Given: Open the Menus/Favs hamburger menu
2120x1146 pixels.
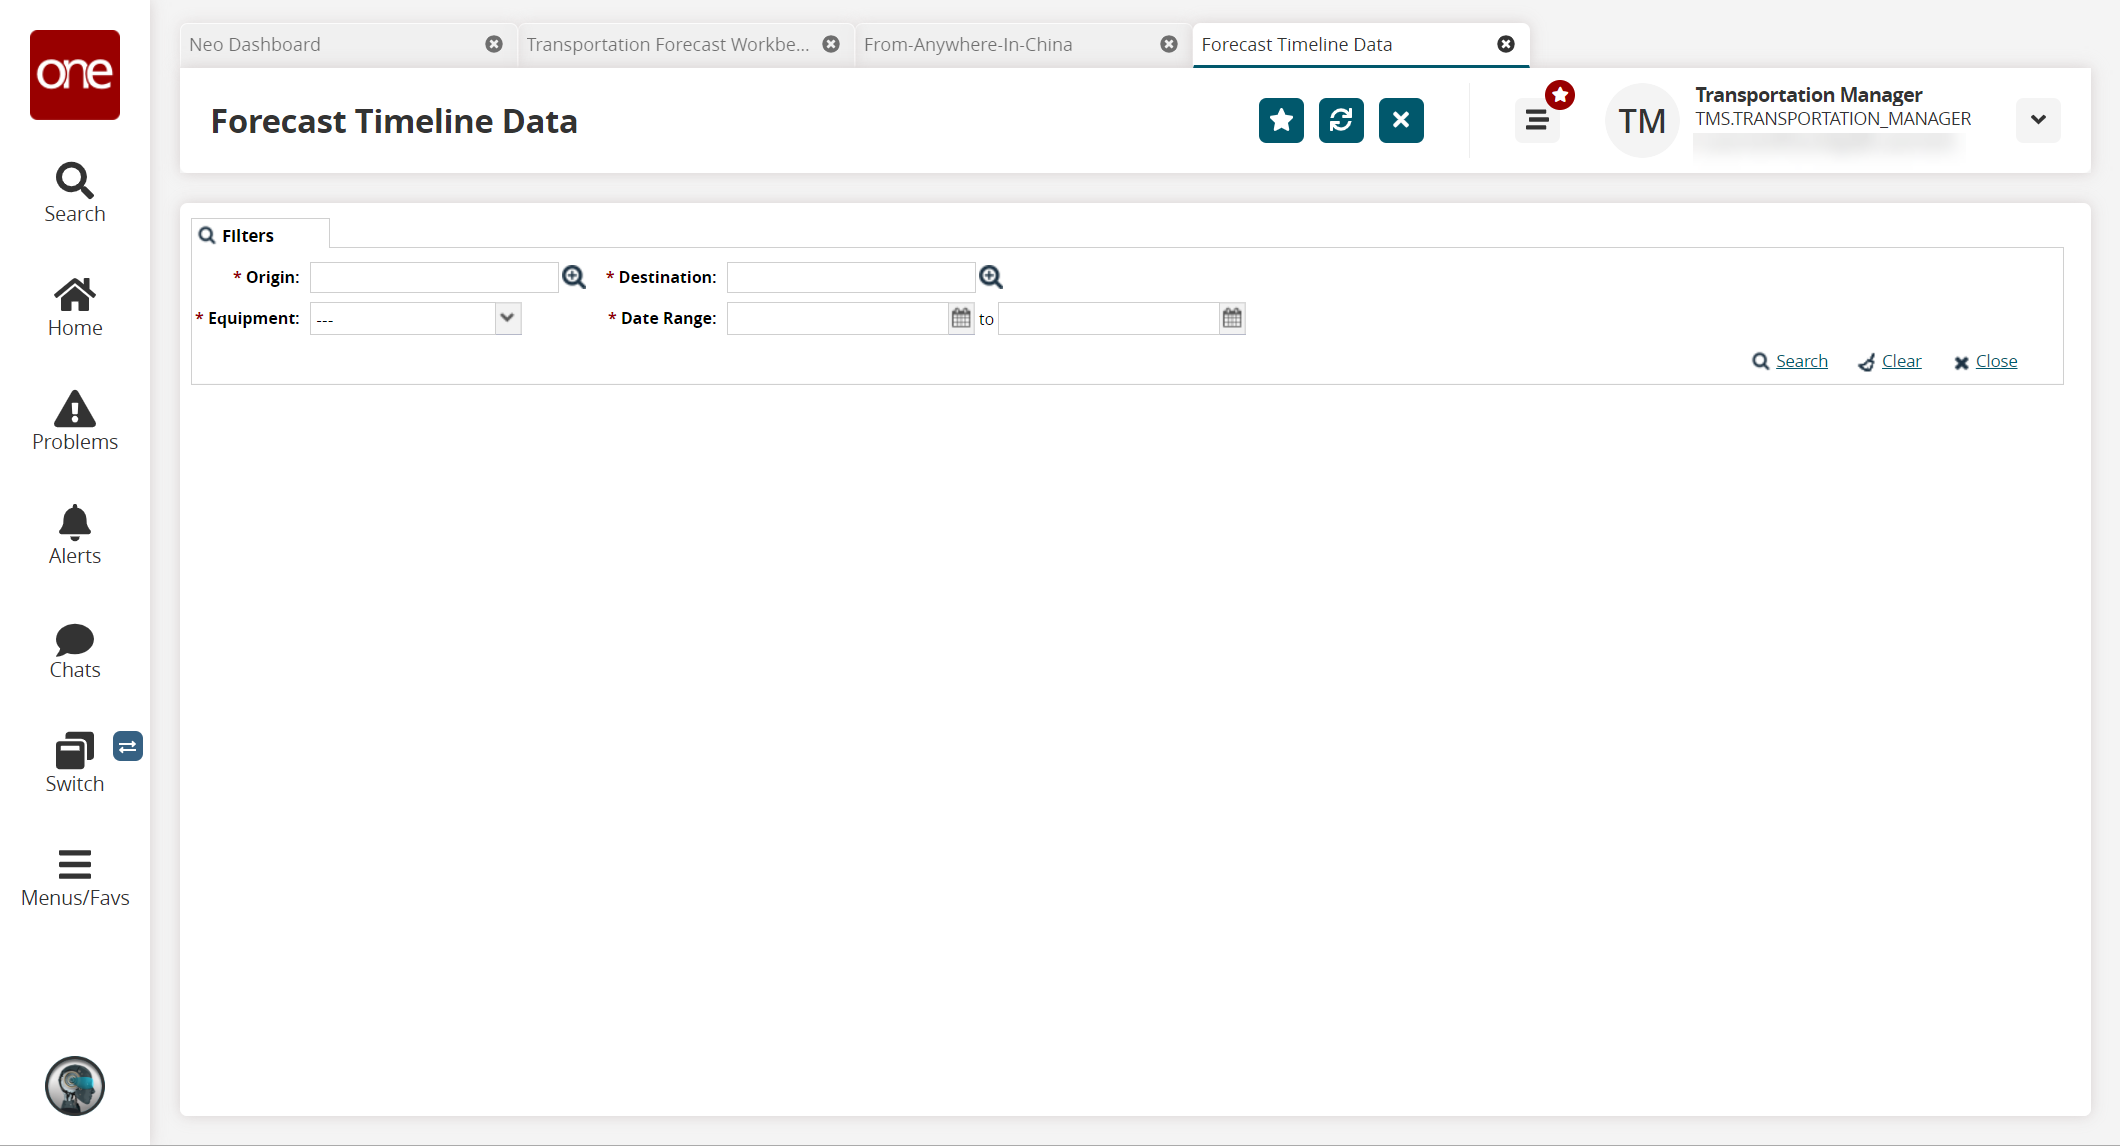Looking at the screenshot, I should coord(75,877).
